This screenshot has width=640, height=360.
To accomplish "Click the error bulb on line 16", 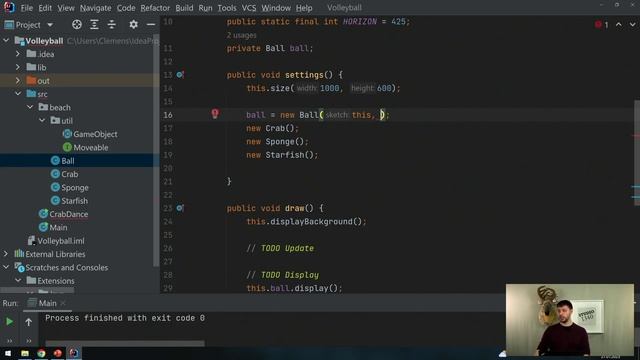I will coord(215,113).
